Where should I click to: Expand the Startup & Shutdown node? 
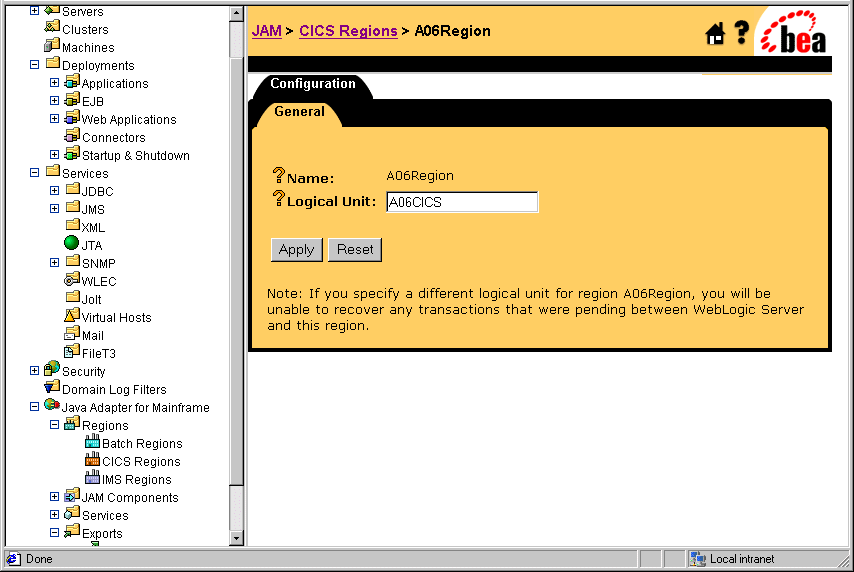[54, 154]
